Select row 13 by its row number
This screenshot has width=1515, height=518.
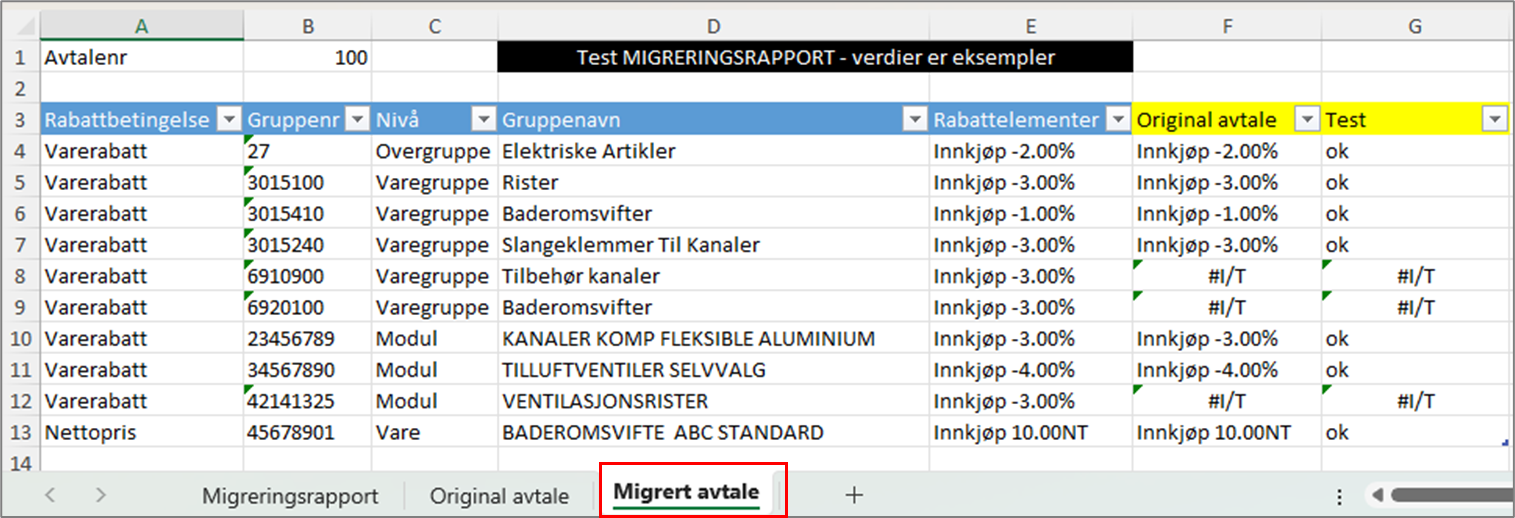(20, 433)
